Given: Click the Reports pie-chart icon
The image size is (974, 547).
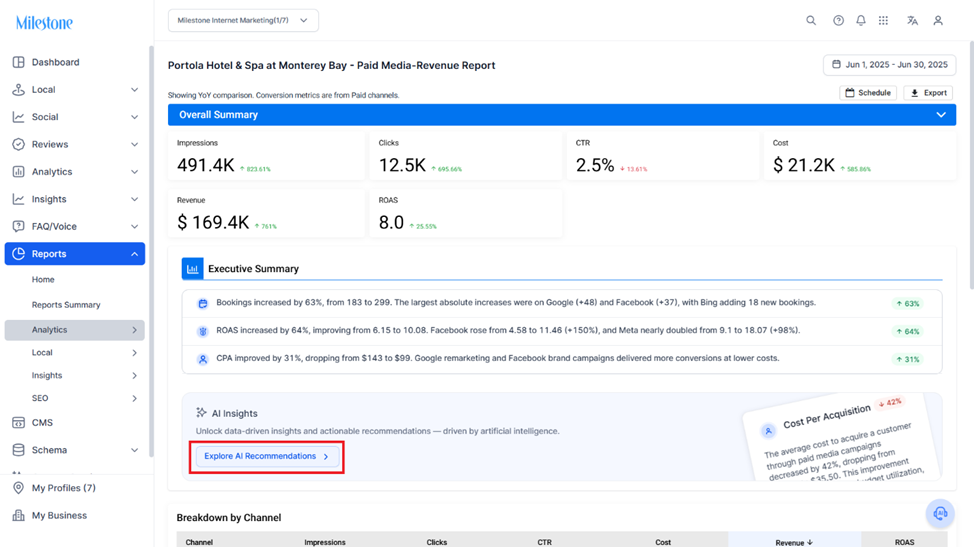Looking at the screenshot, I should pyautogui.click(x=19, y=253).
